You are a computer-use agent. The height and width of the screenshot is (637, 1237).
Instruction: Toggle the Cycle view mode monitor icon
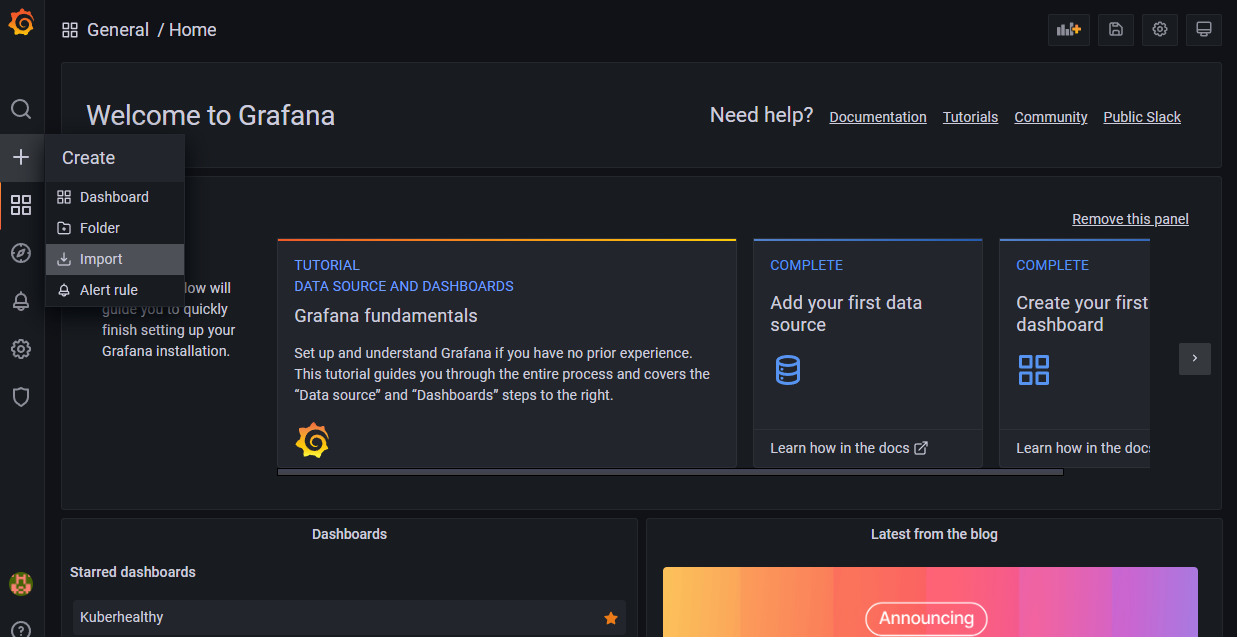(1204, 30)
